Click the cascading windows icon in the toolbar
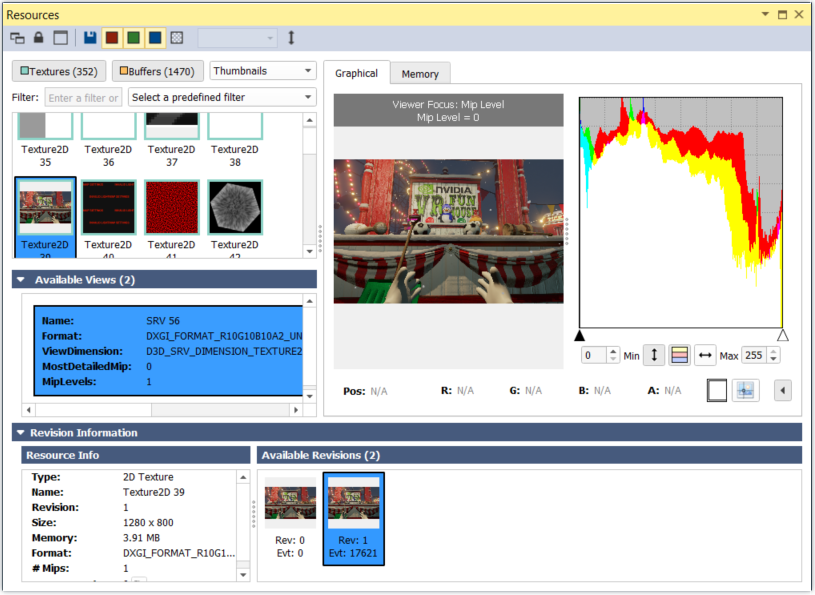 [x=17, y=38]
